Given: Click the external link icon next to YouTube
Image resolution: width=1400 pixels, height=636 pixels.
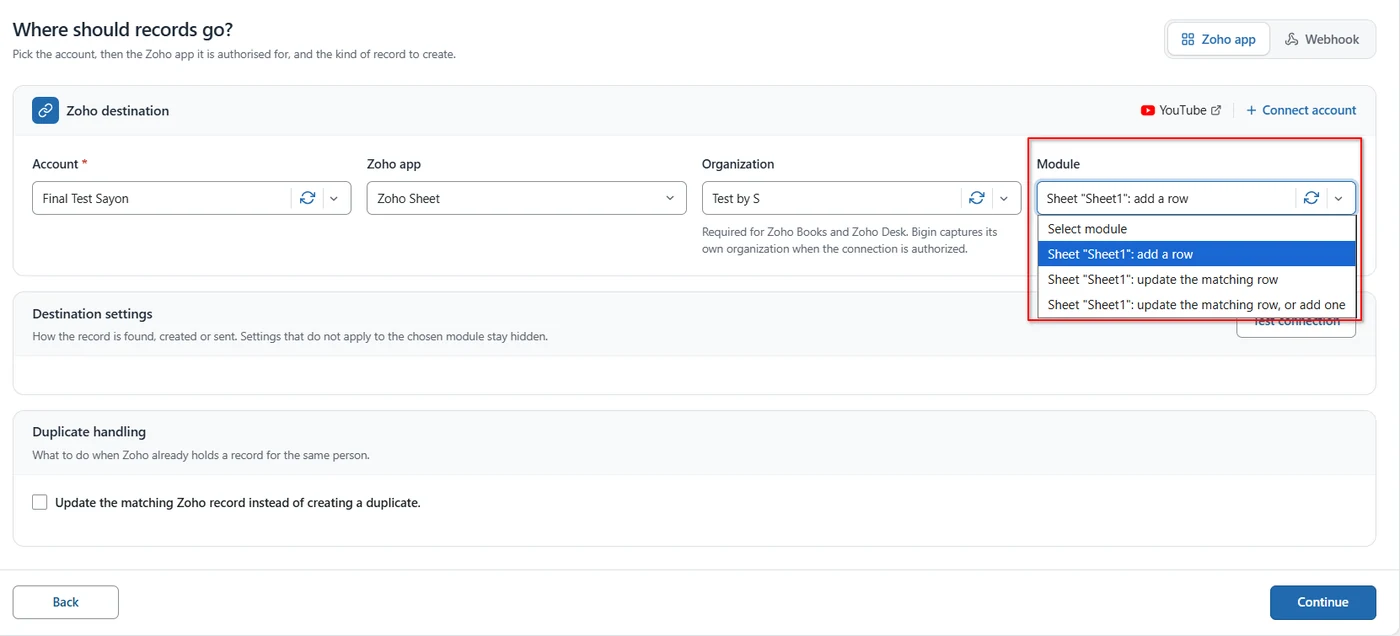Looking at the screenshot, I should (x=1216, y=110).
